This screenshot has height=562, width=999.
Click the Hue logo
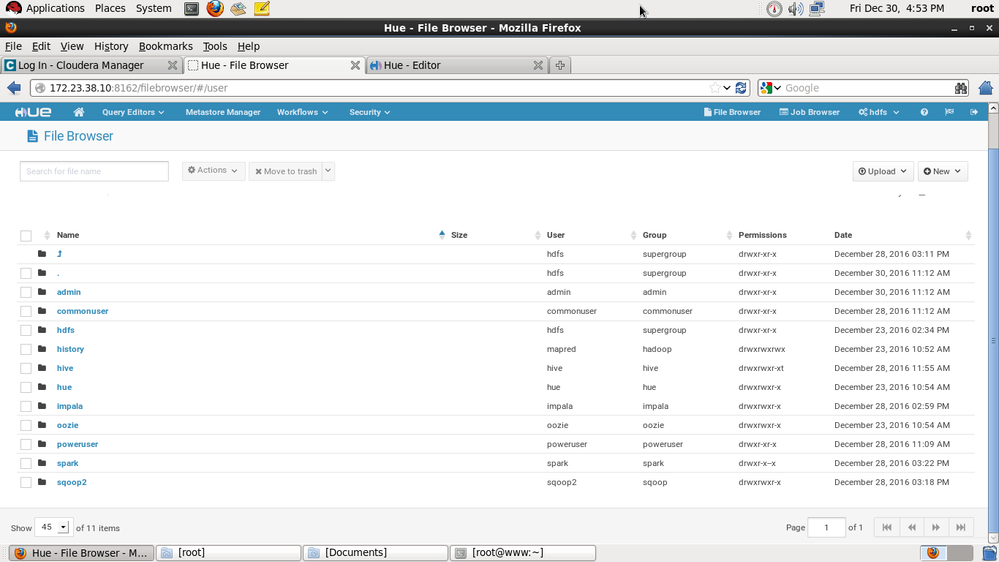point(33,112)
